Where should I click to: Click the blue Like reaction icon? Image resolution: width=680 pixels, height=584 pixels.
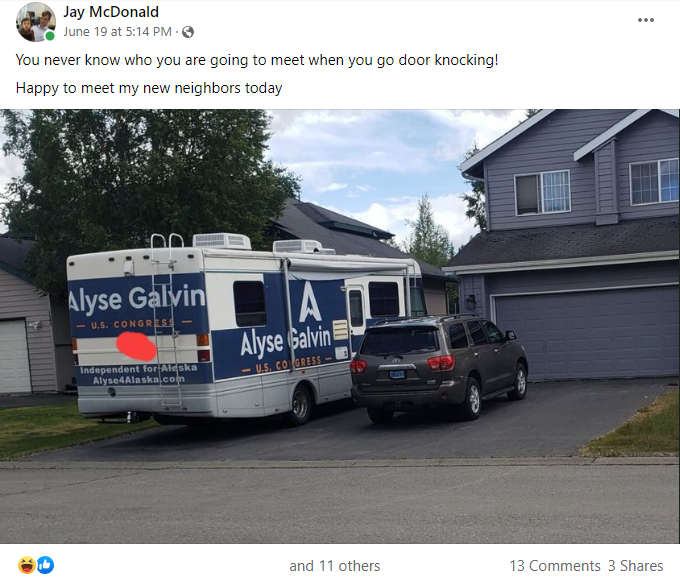46,565
